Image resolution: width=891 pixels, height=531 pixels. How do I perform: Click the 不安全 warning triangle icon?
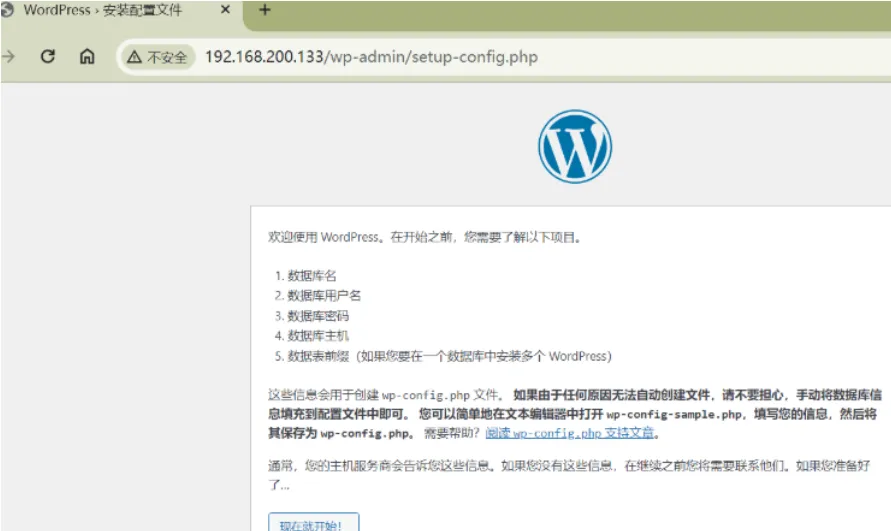[134, 57]
